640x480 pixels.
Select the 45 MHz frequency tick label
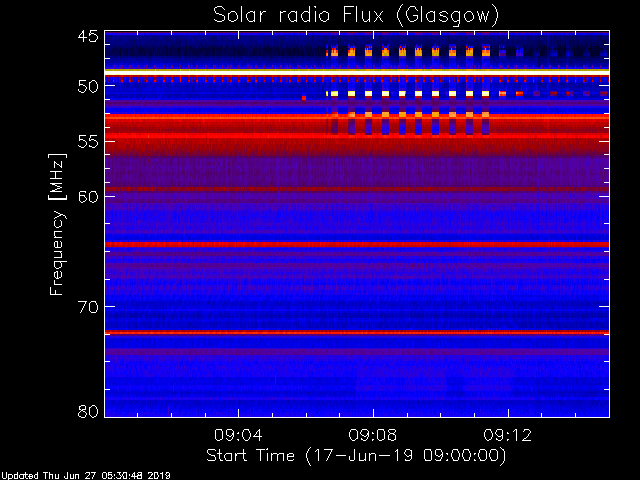click(87, 37)
